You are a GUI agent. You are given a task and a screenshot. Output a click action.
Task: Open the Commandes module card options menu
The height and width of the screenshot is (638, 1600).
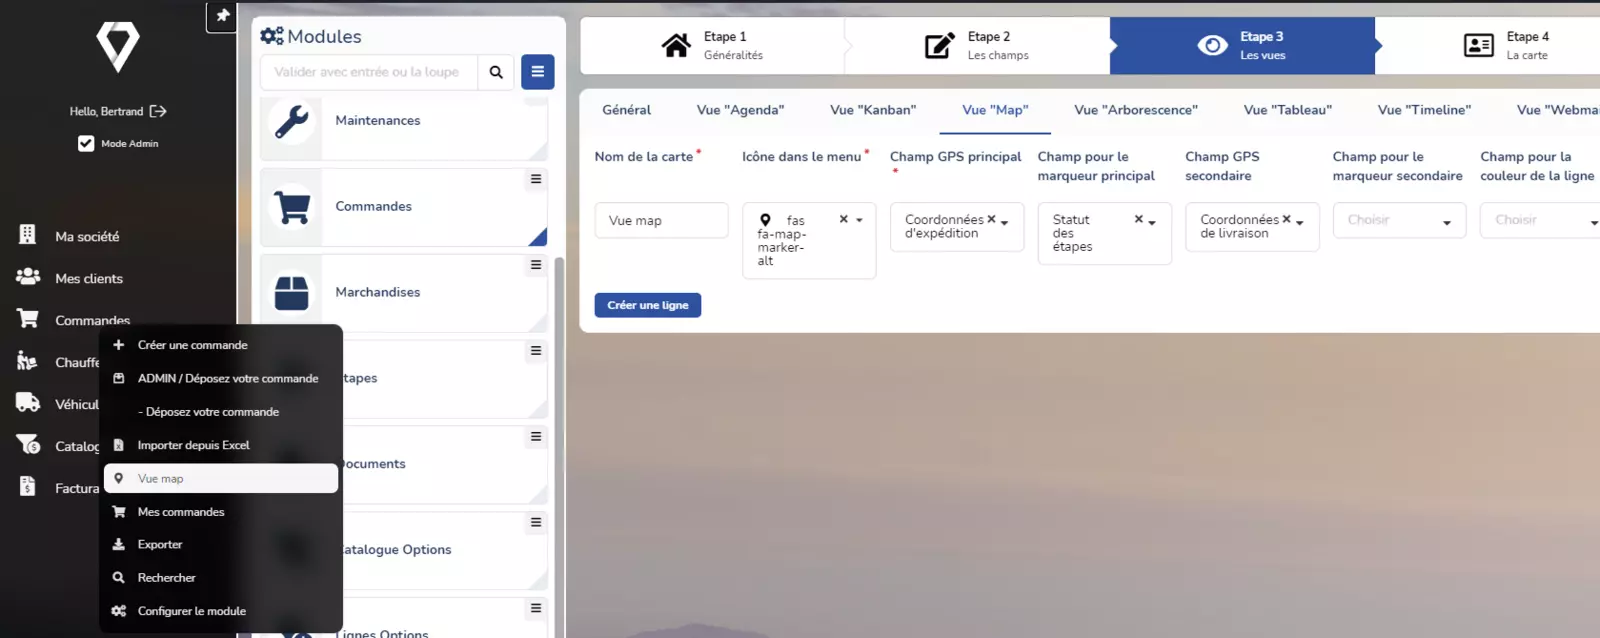pos(536,179)
